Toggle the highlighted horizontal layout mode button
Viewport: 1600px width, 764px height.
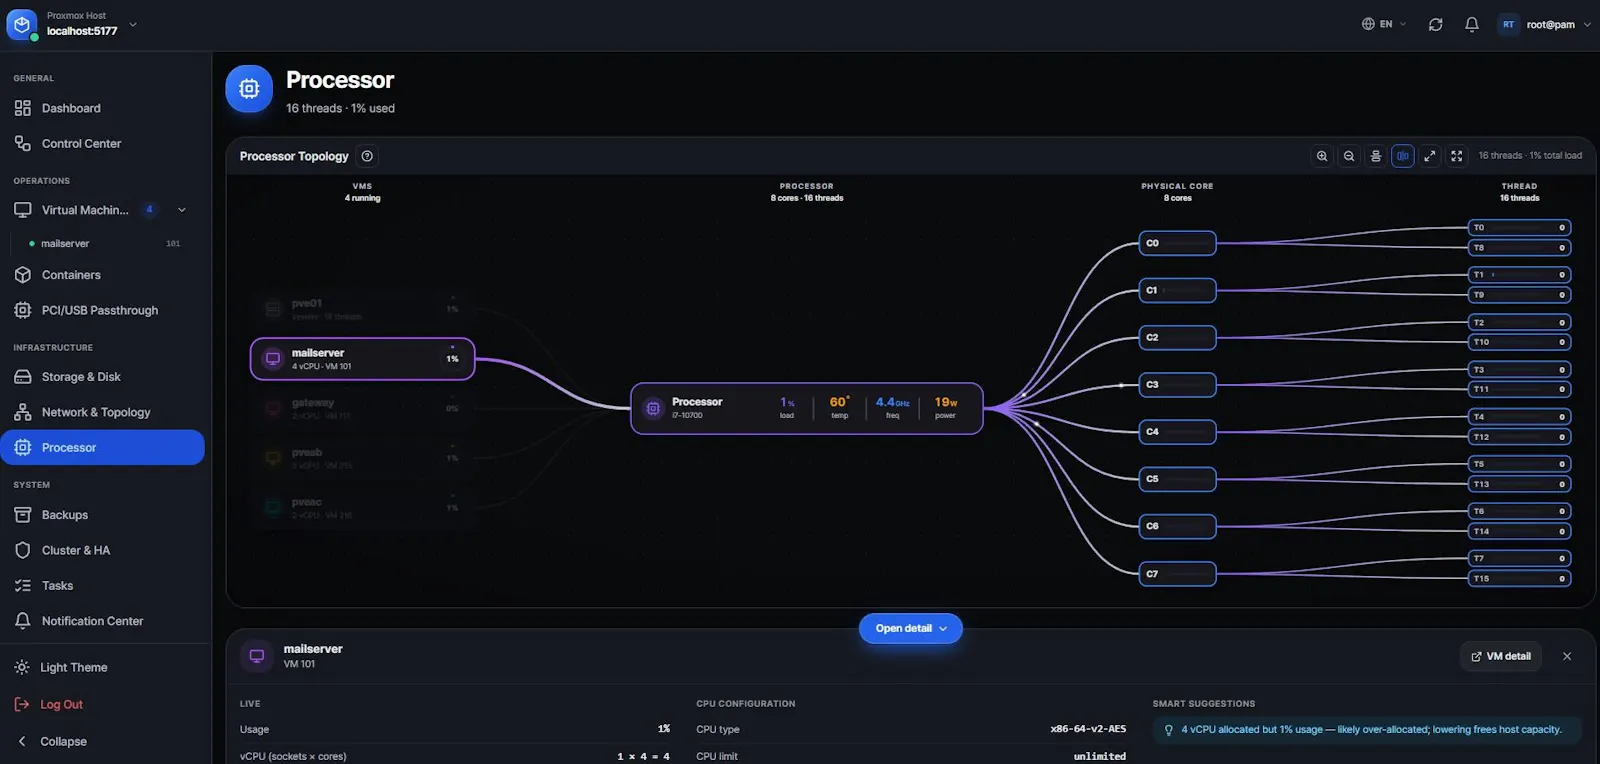coord(1403,156)
